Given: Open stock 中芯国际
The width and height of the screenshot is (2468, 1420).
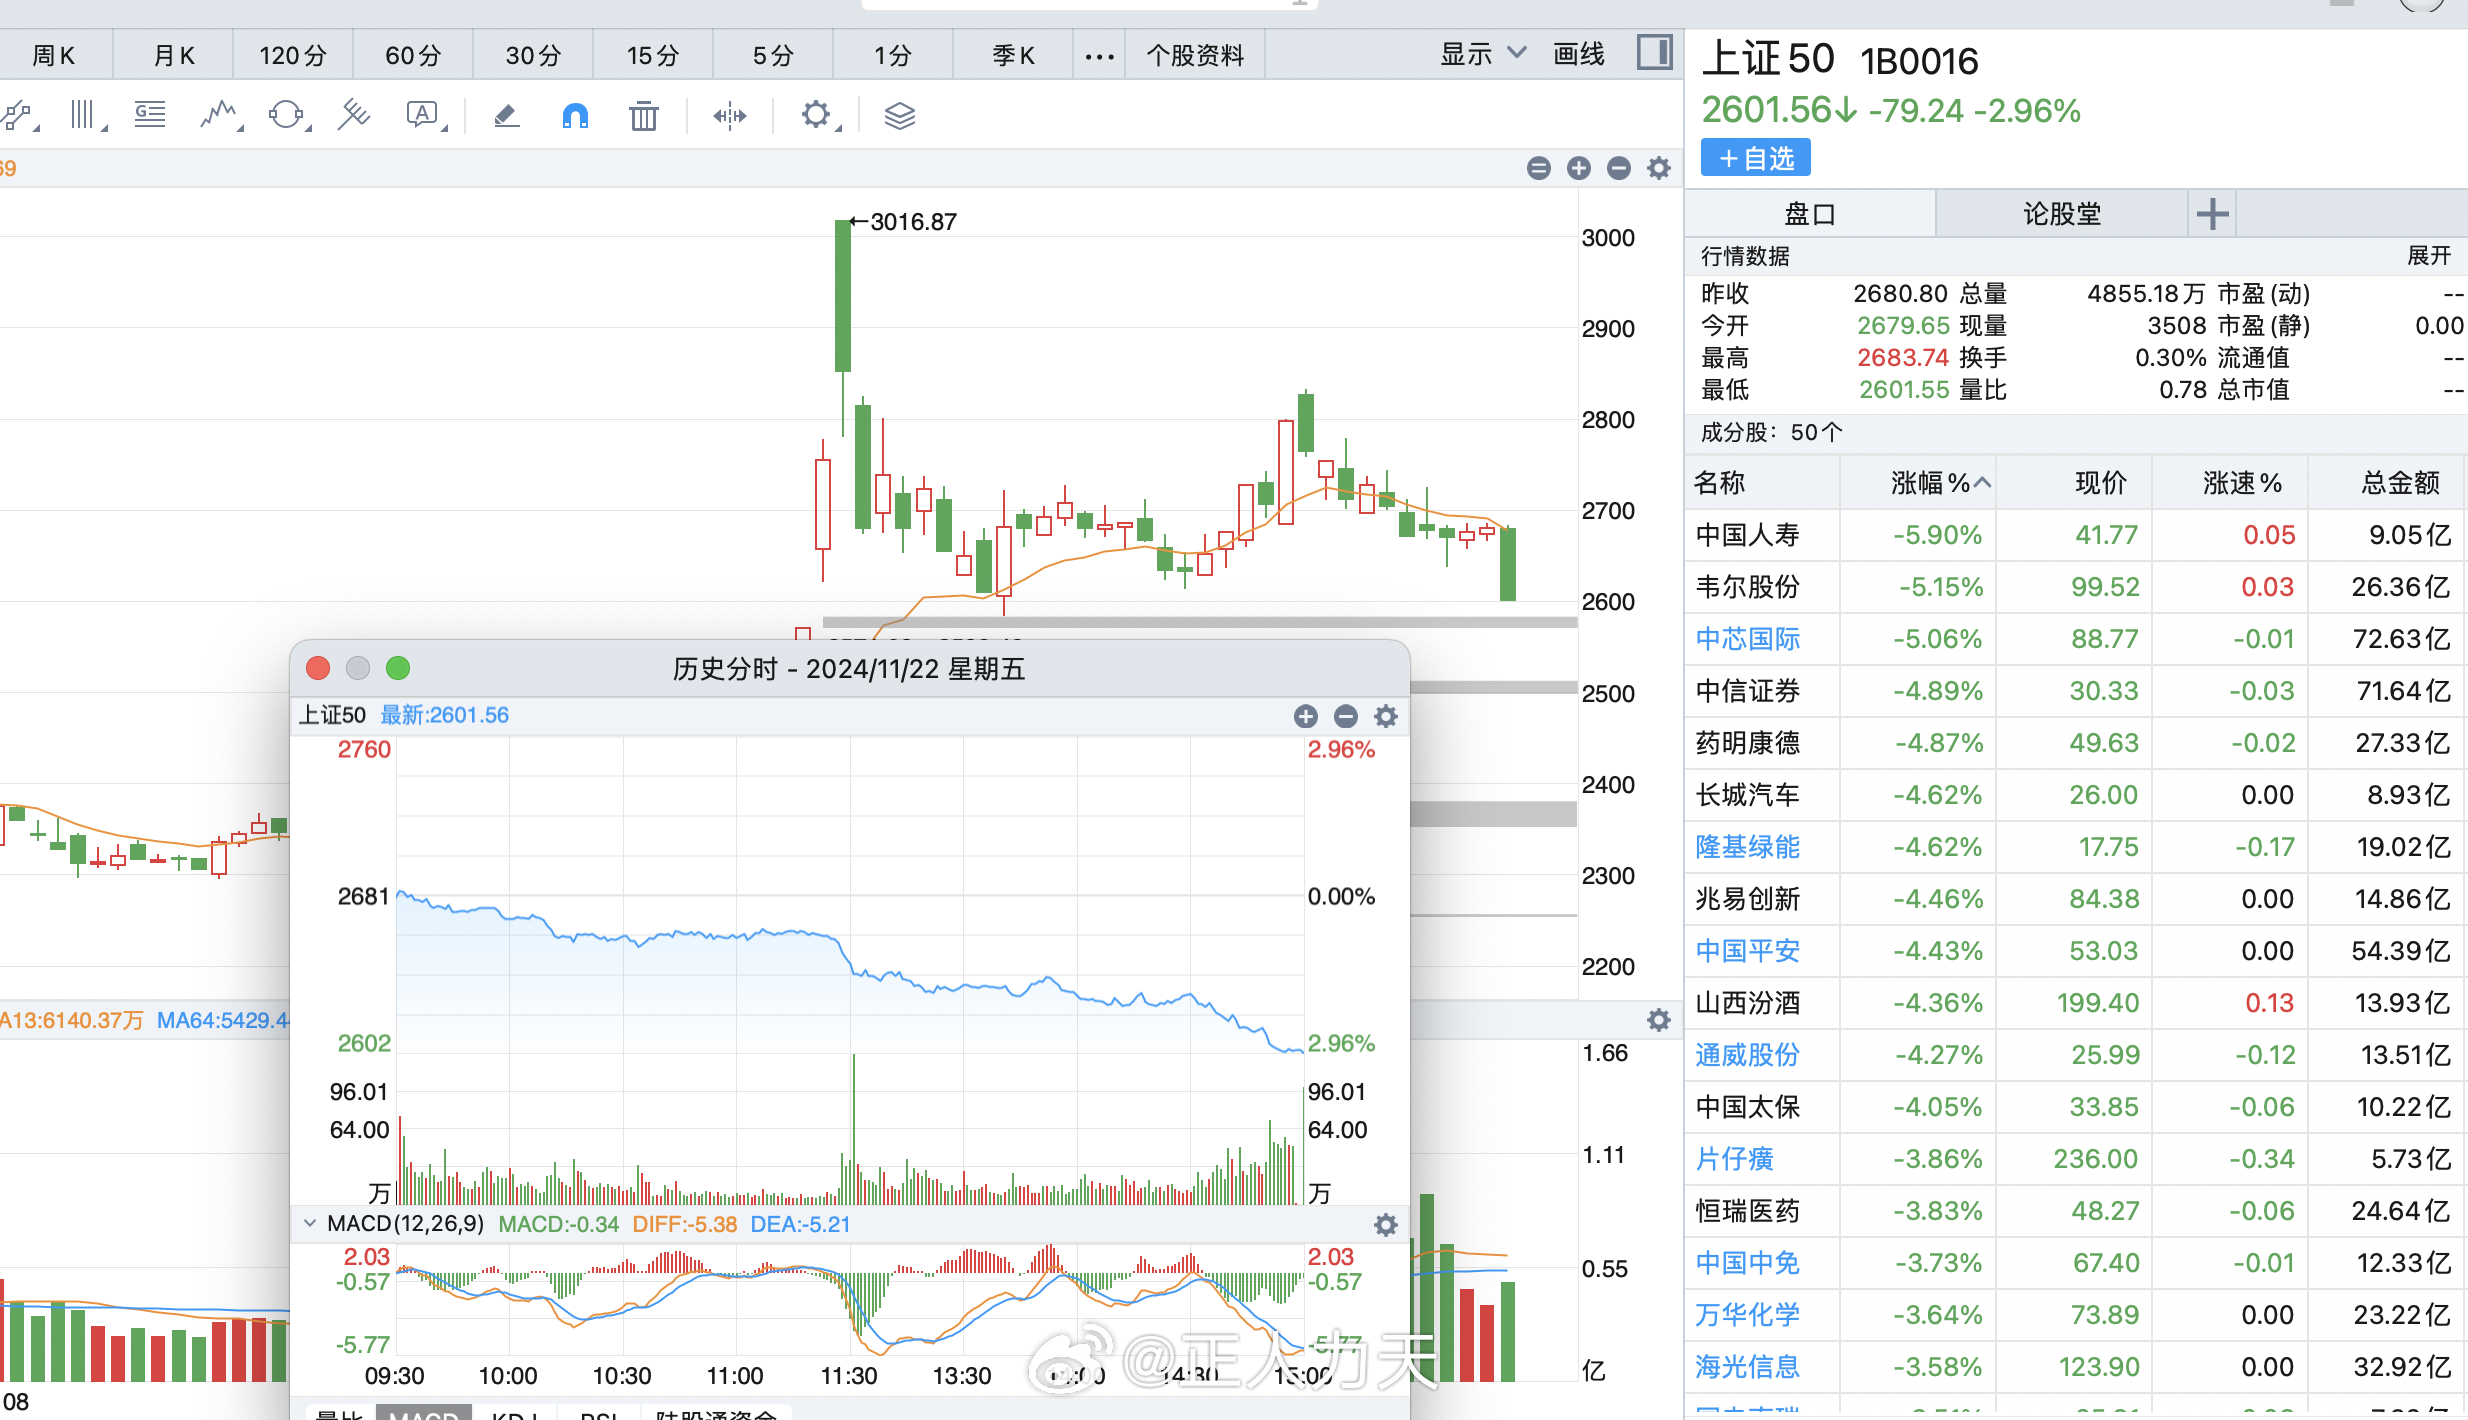Looking at the screenshot, I should click(x=1748, y=639).
